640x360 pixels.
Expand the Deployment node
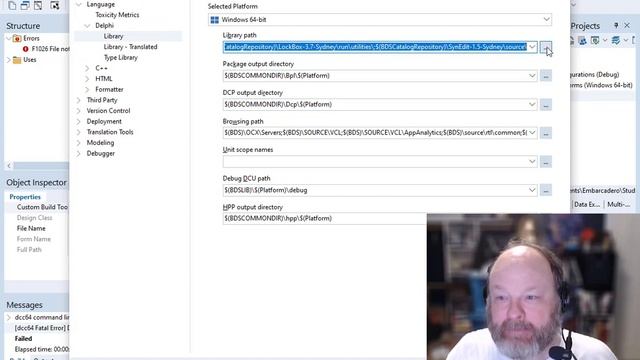(79, 122)
